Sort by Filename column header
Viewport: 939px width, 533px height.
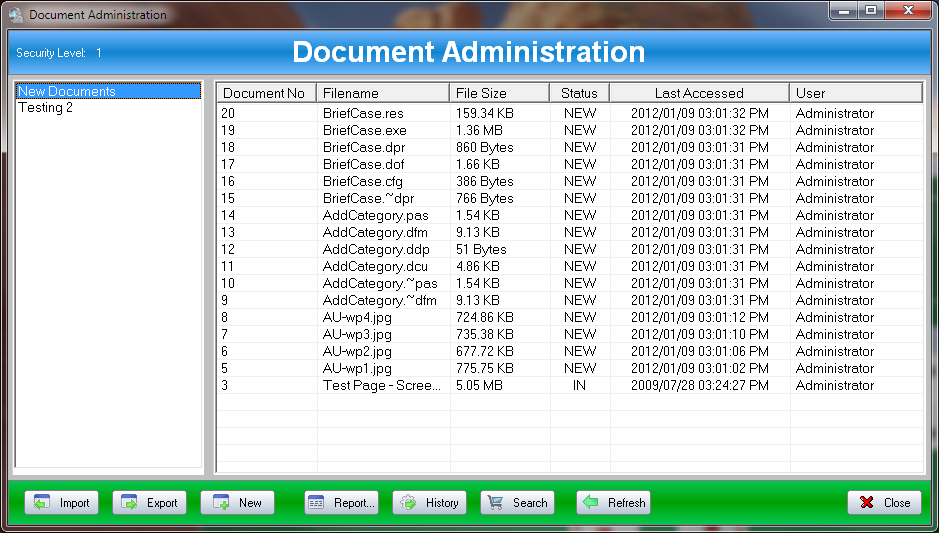click(x=382, y=93)
